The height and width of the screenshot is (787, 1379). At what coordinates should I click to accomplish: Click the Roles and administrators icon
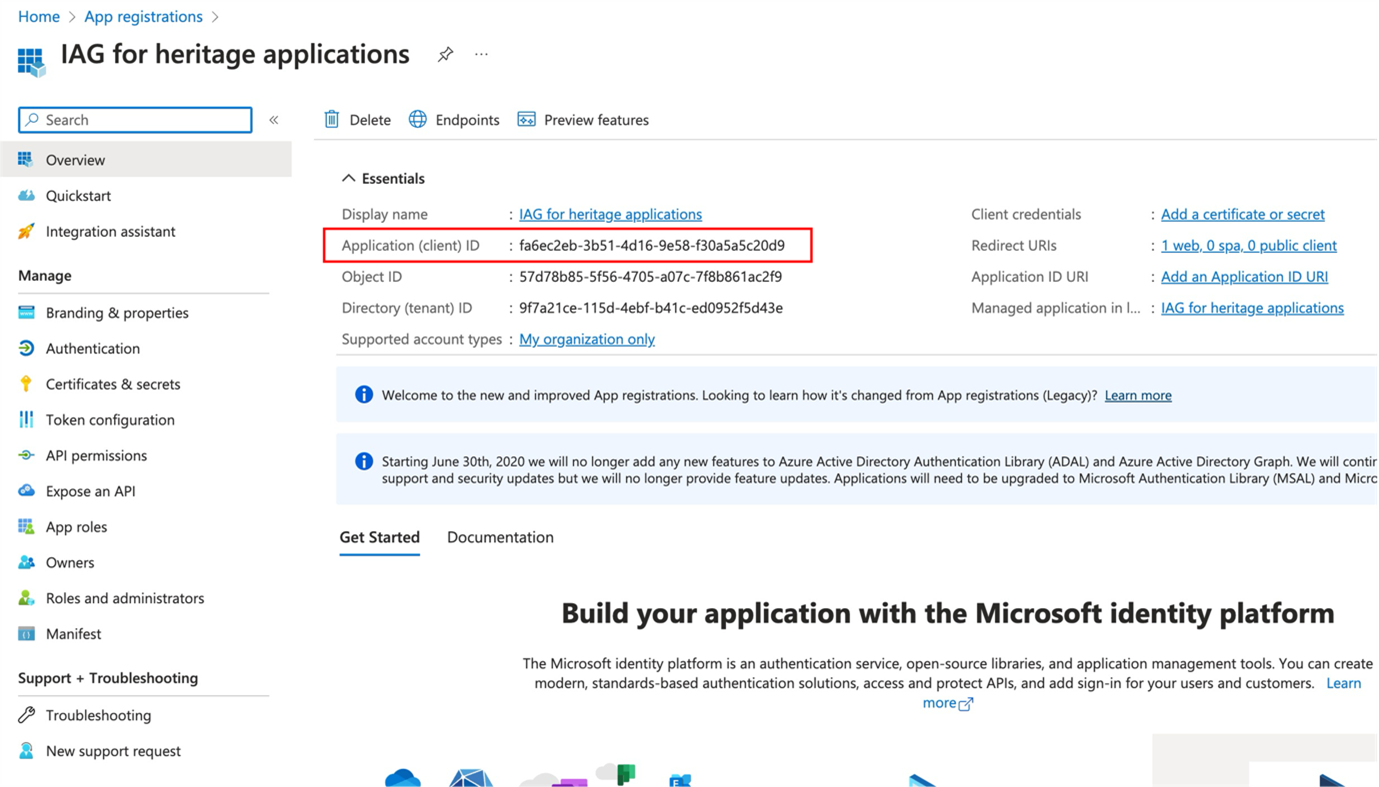pos(26,598)
